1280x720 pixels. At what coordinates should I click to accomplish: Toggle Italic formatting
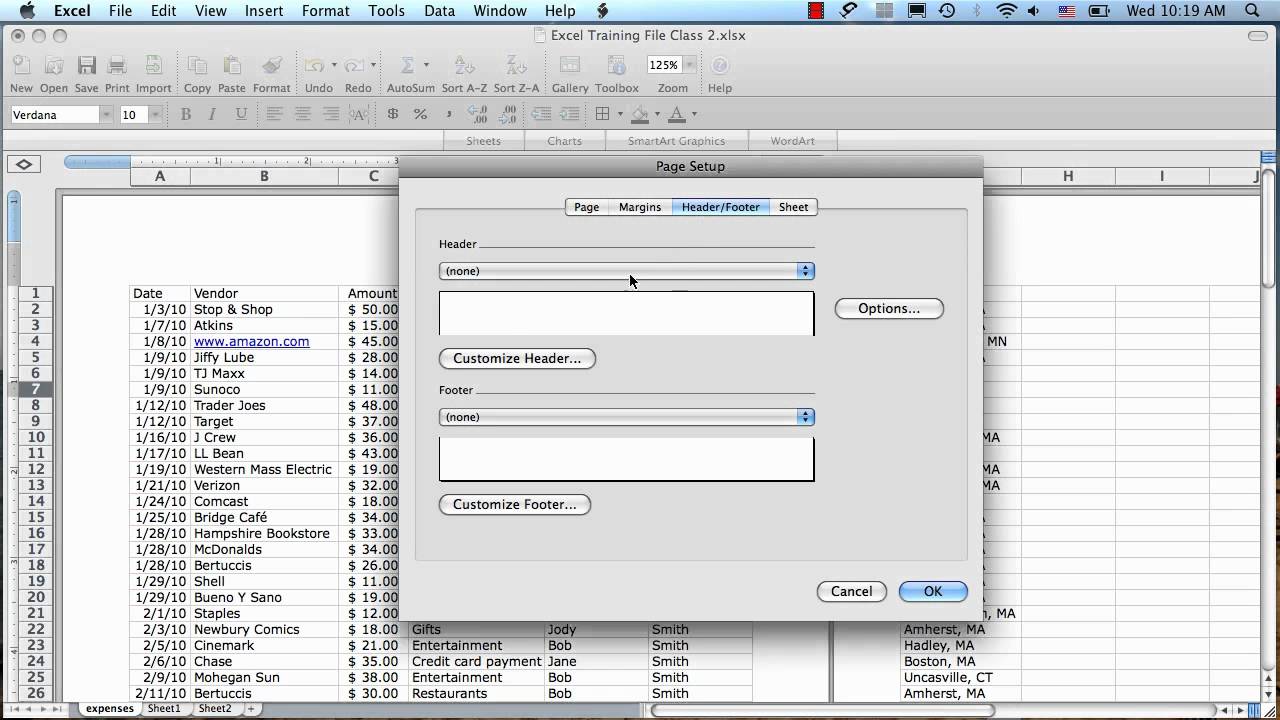212,114
